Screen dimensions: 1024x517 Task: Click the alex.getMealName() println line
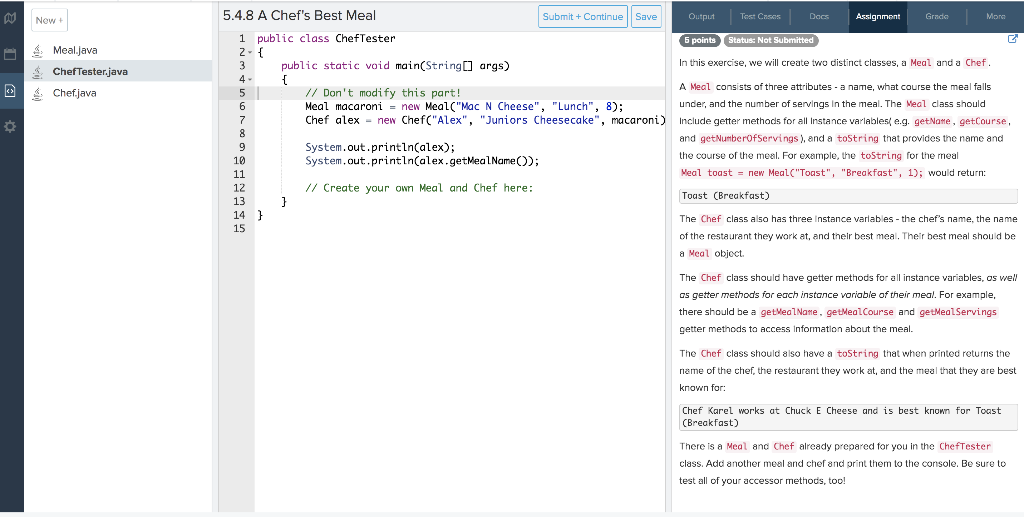422,161
